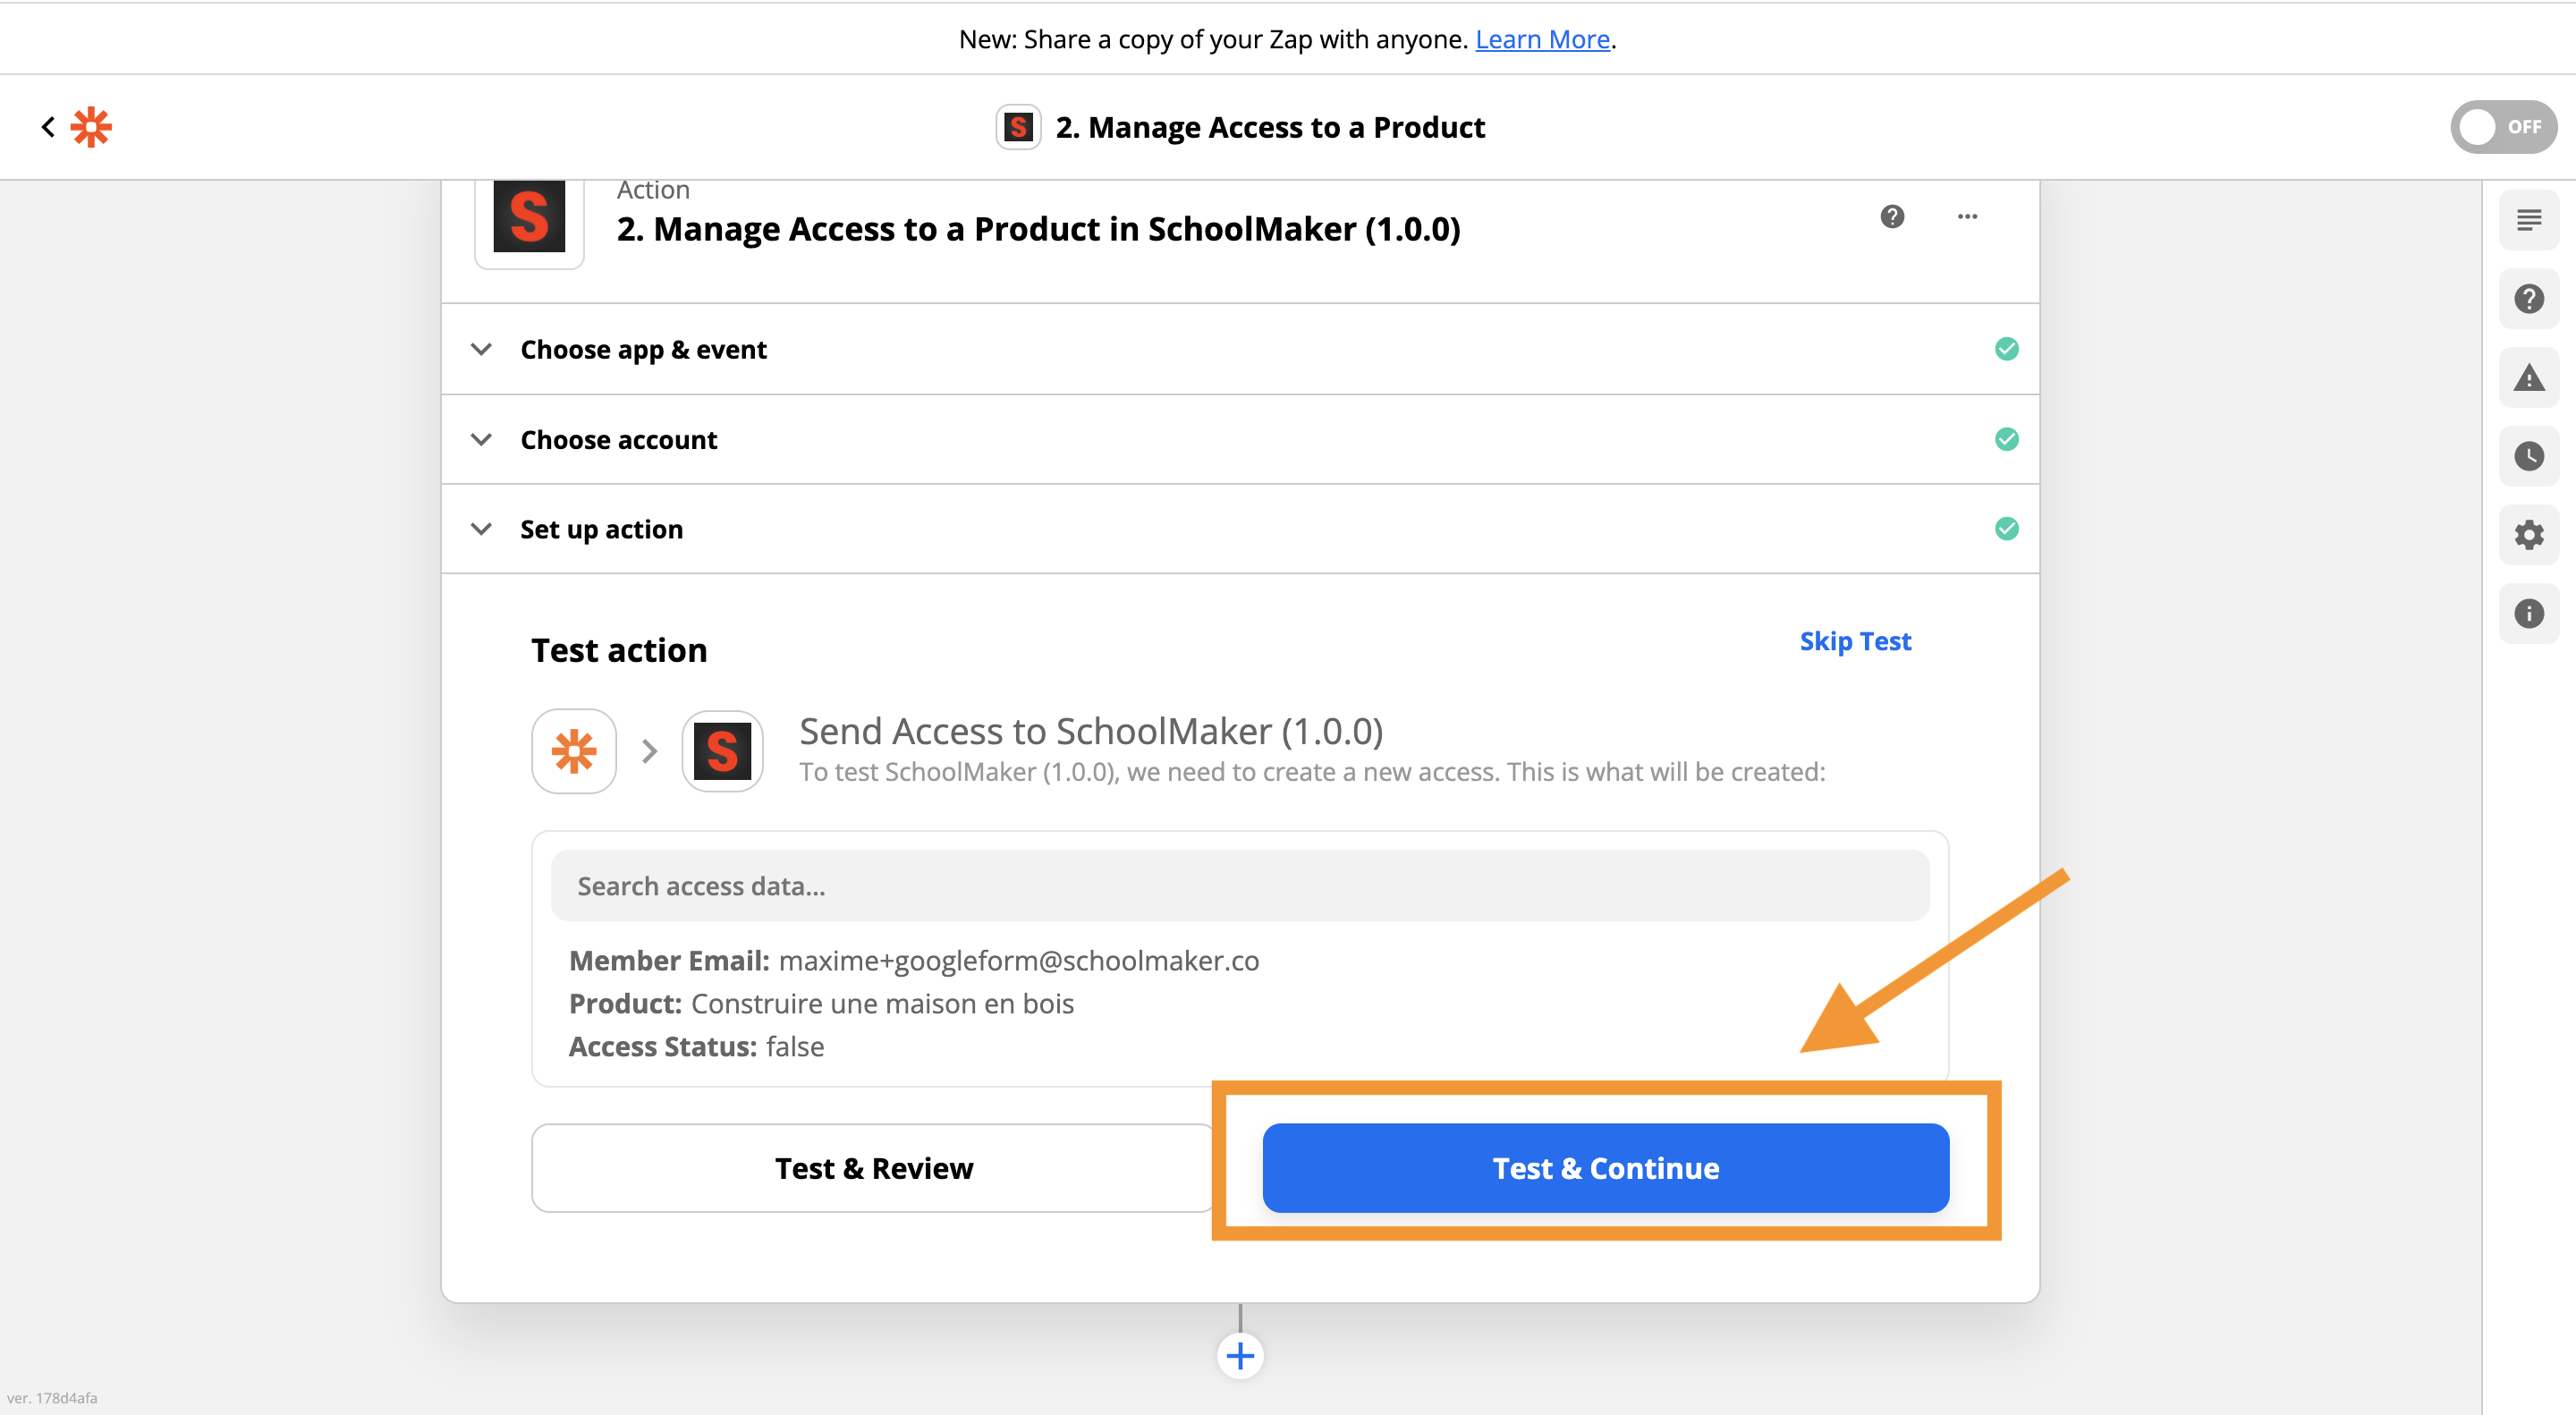Expand the Choose account section
Image resolution: width=2576 pixels, height=1415 pixels.
click(x=618, y=440)
